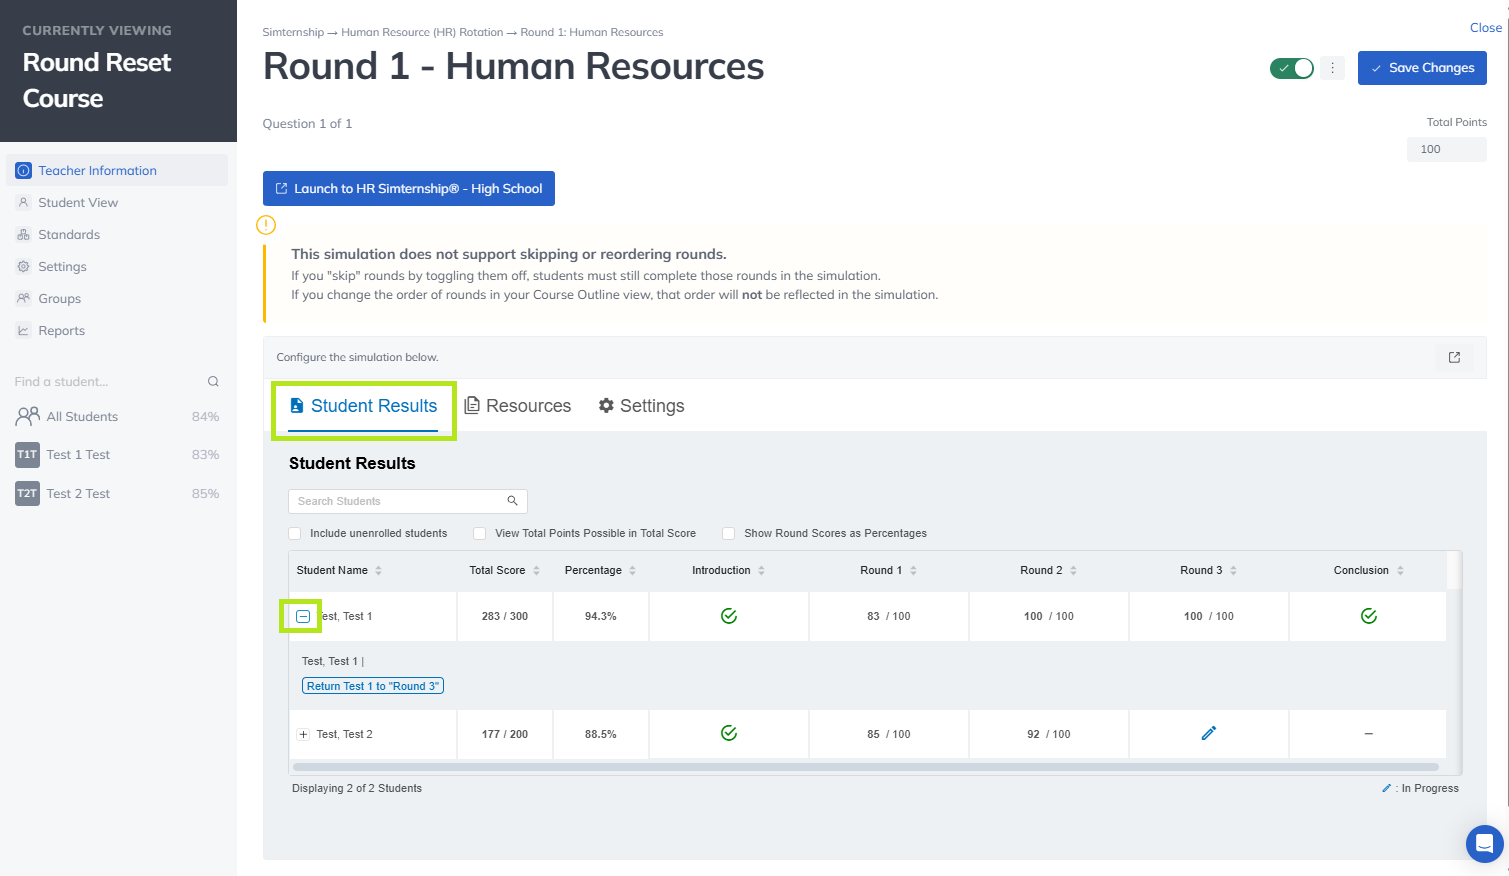Click the magnifier in Search Students box

click(512, 501)
